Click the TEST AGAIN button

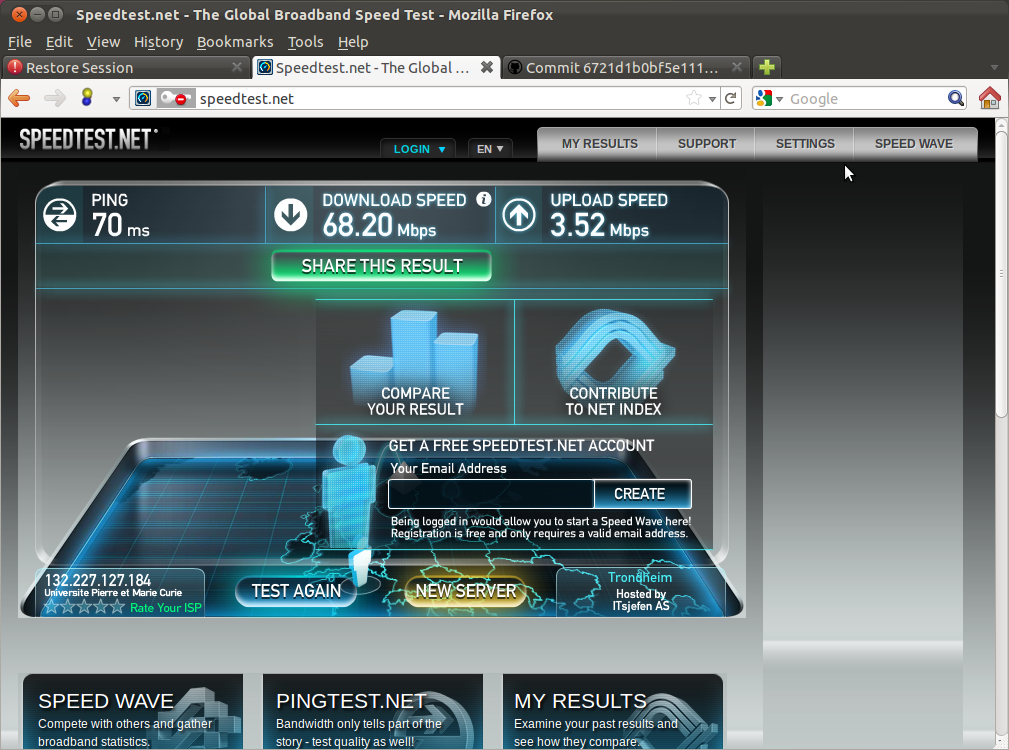296,591
